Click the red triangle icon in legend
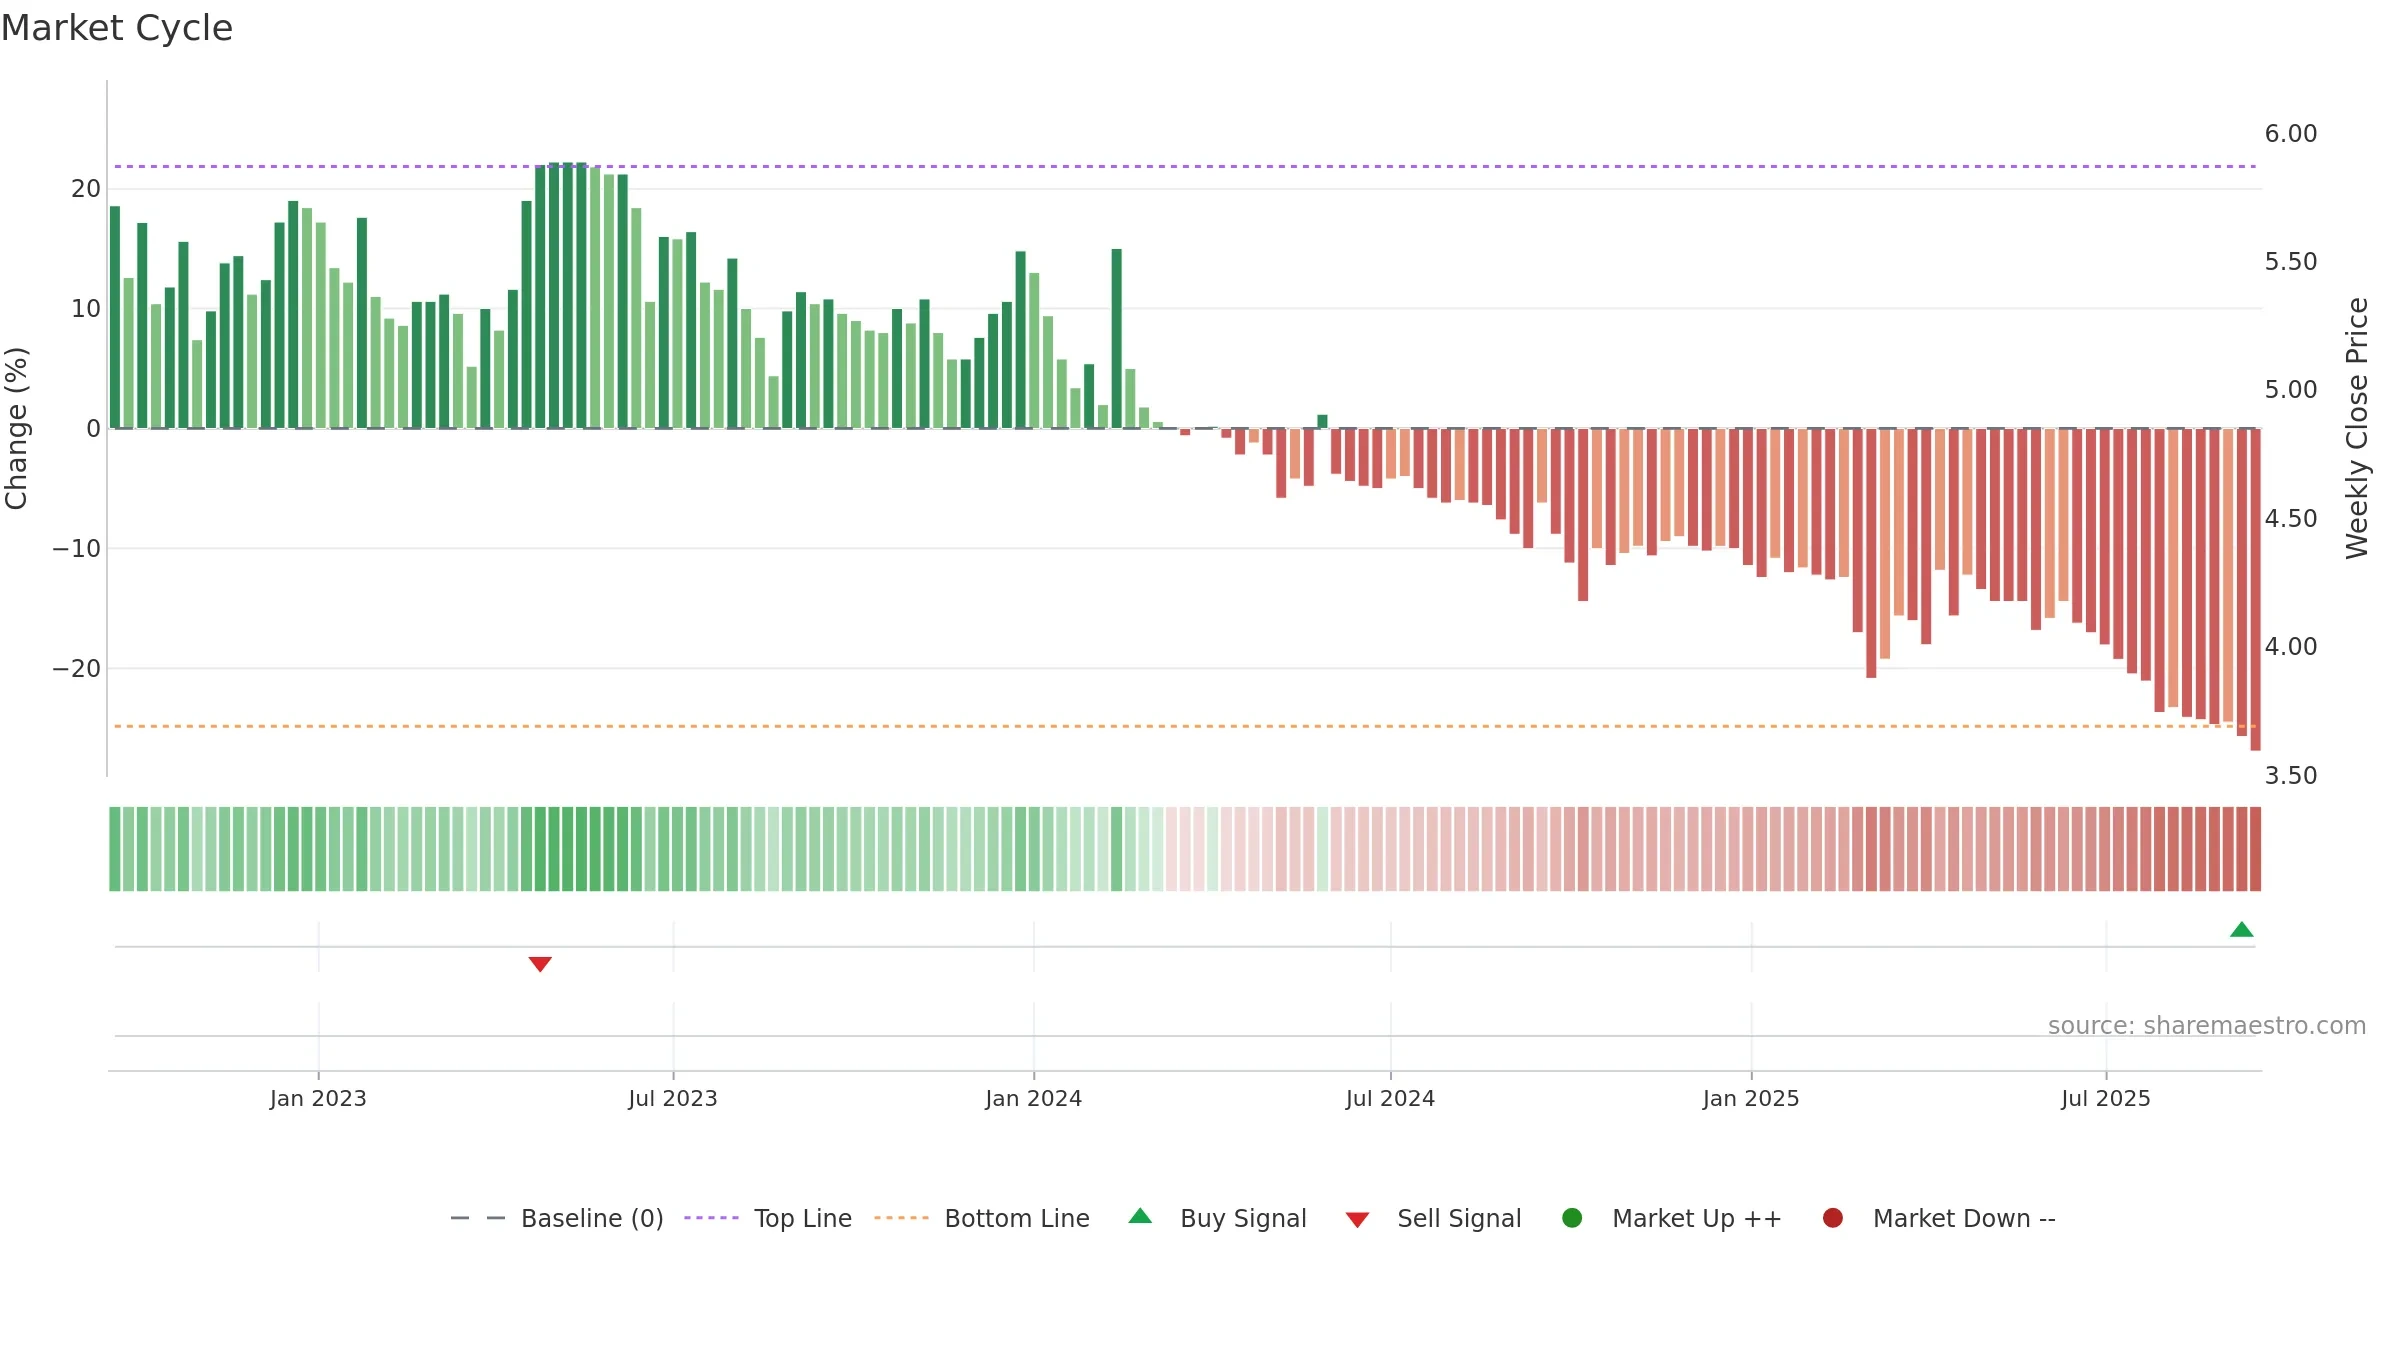Screen dimensions: 2400x1350 point(1357,1220)
